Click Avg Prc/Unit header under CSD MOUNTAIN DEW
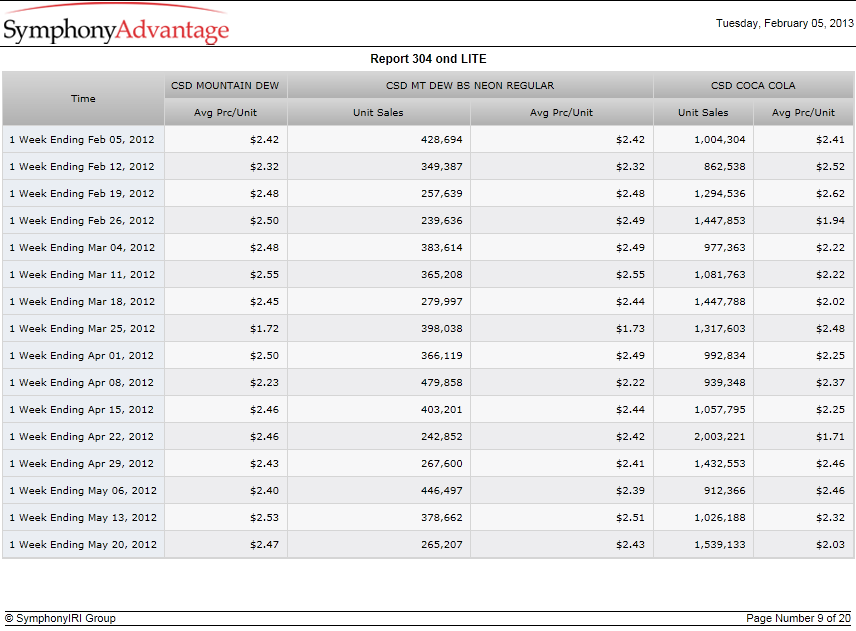Viewport: 856px width, 631px height. pyautogui.click(x=225, y=112)
